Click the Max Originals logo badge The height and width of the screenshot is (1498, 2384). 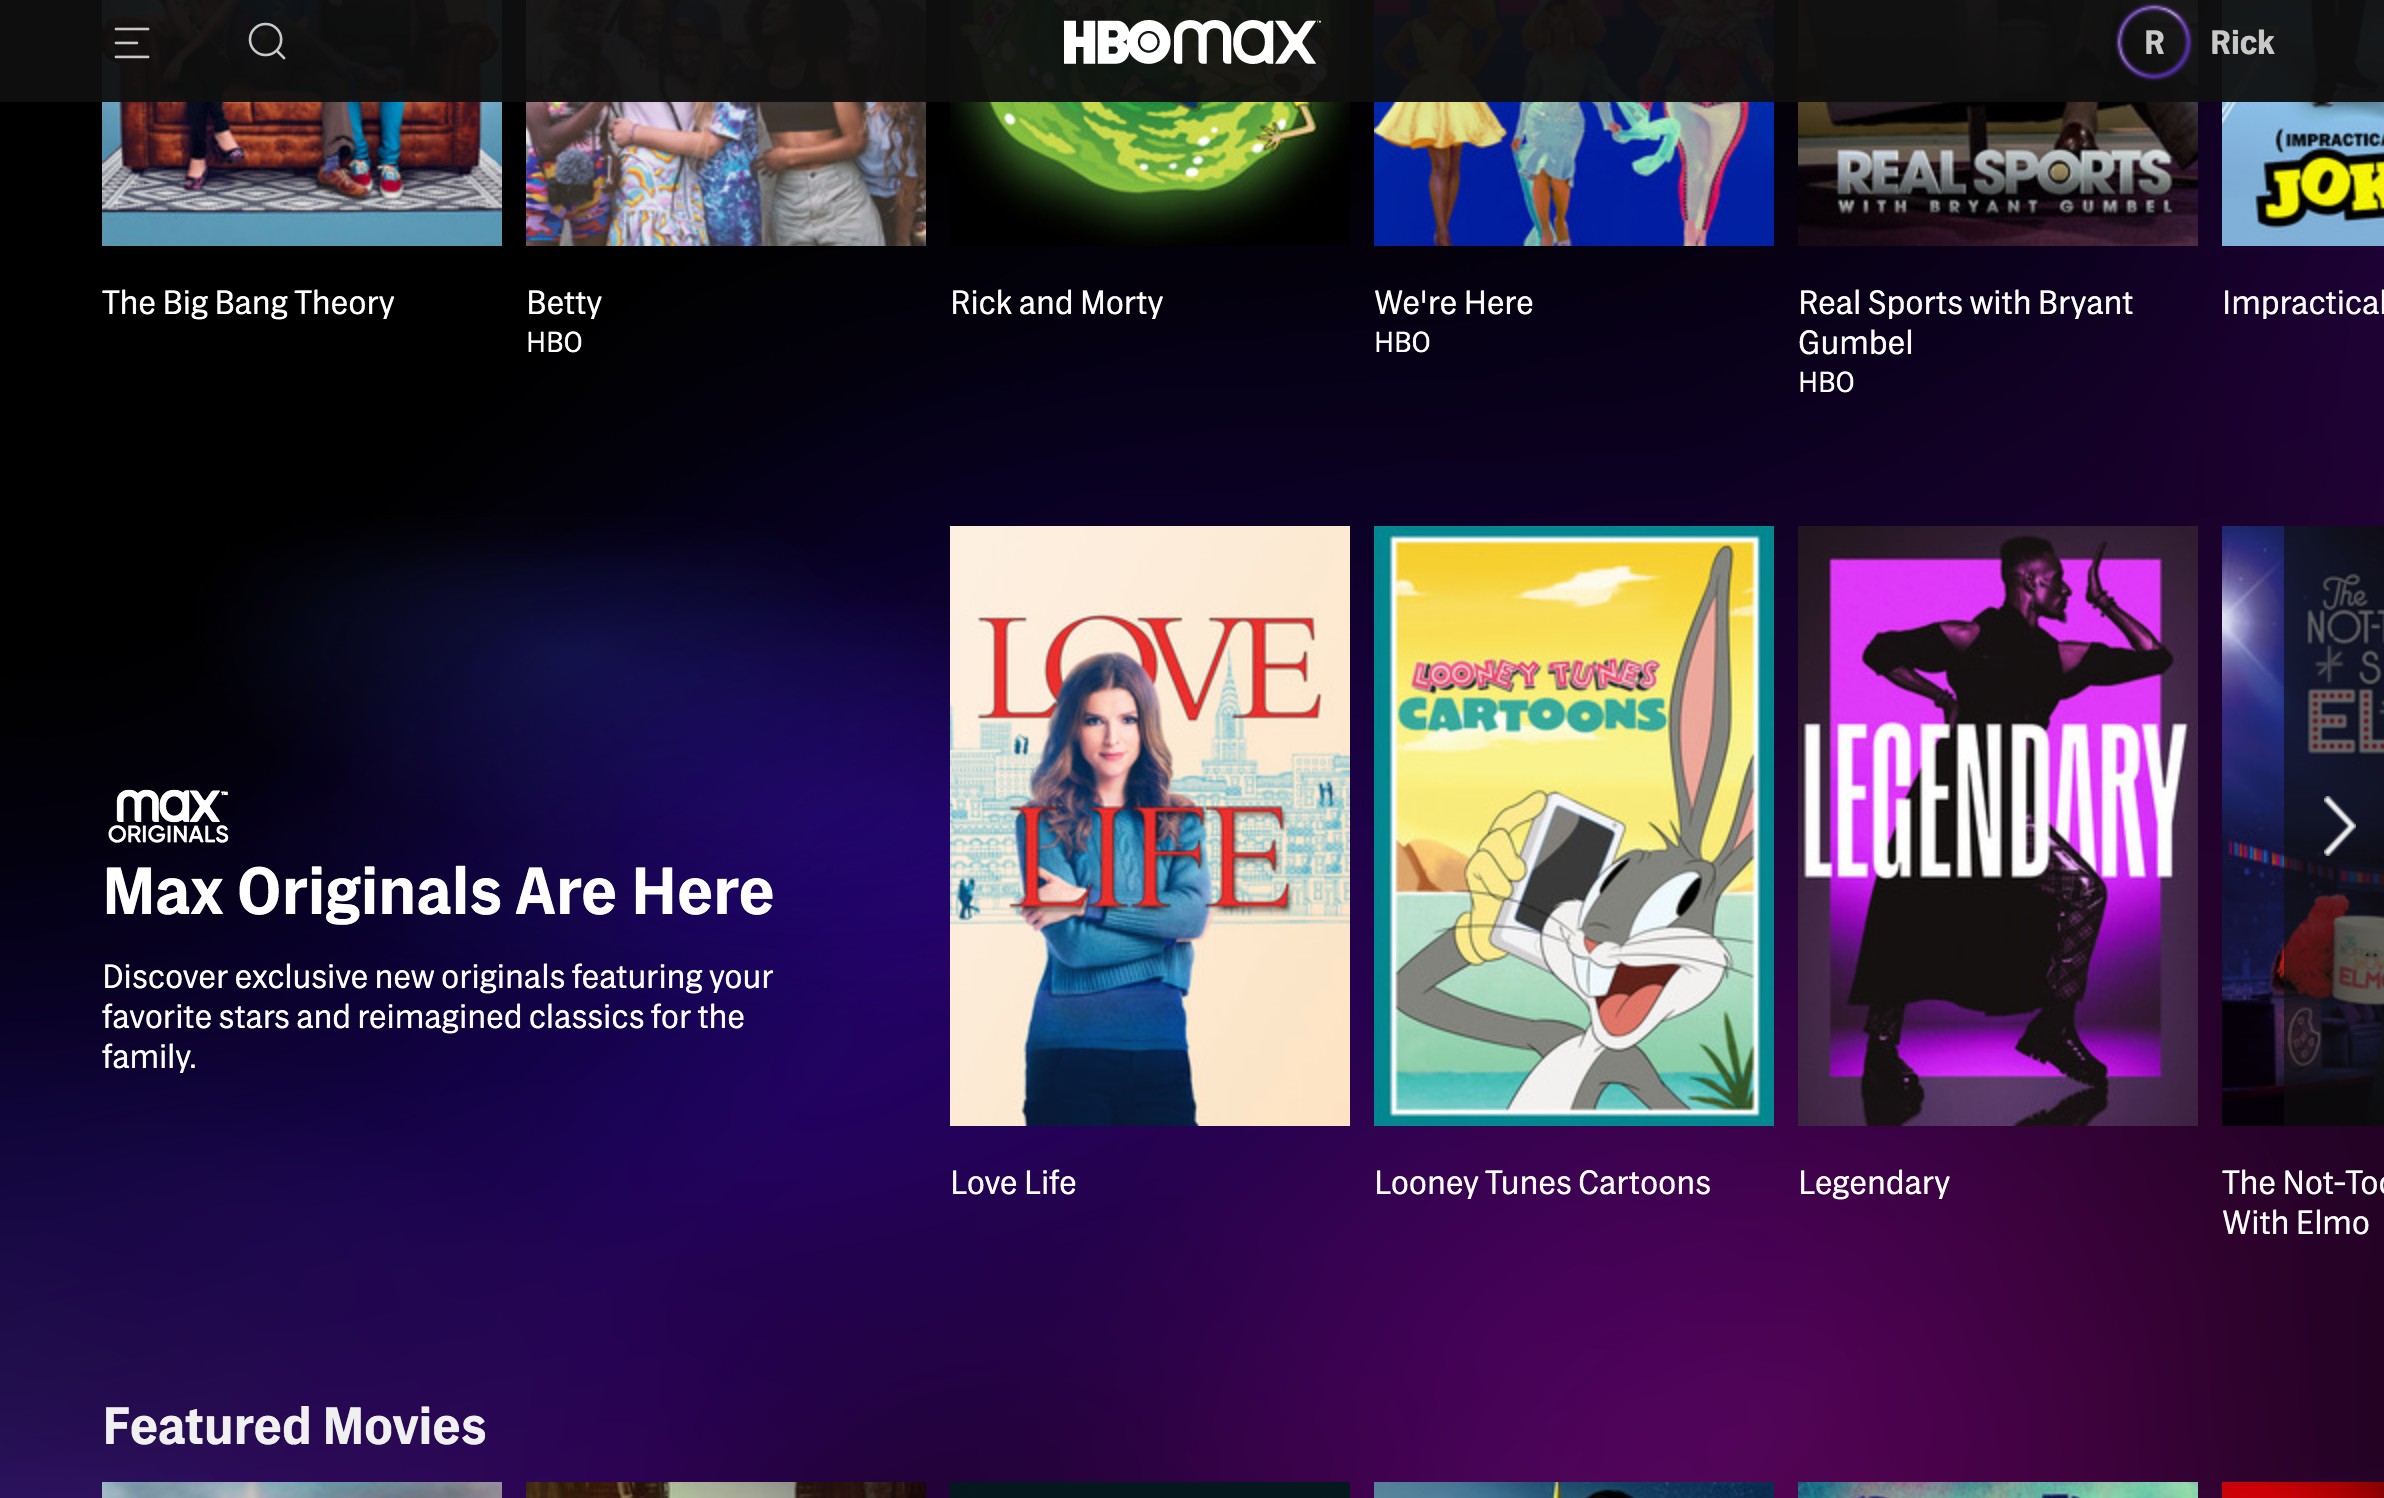(168, 817)
